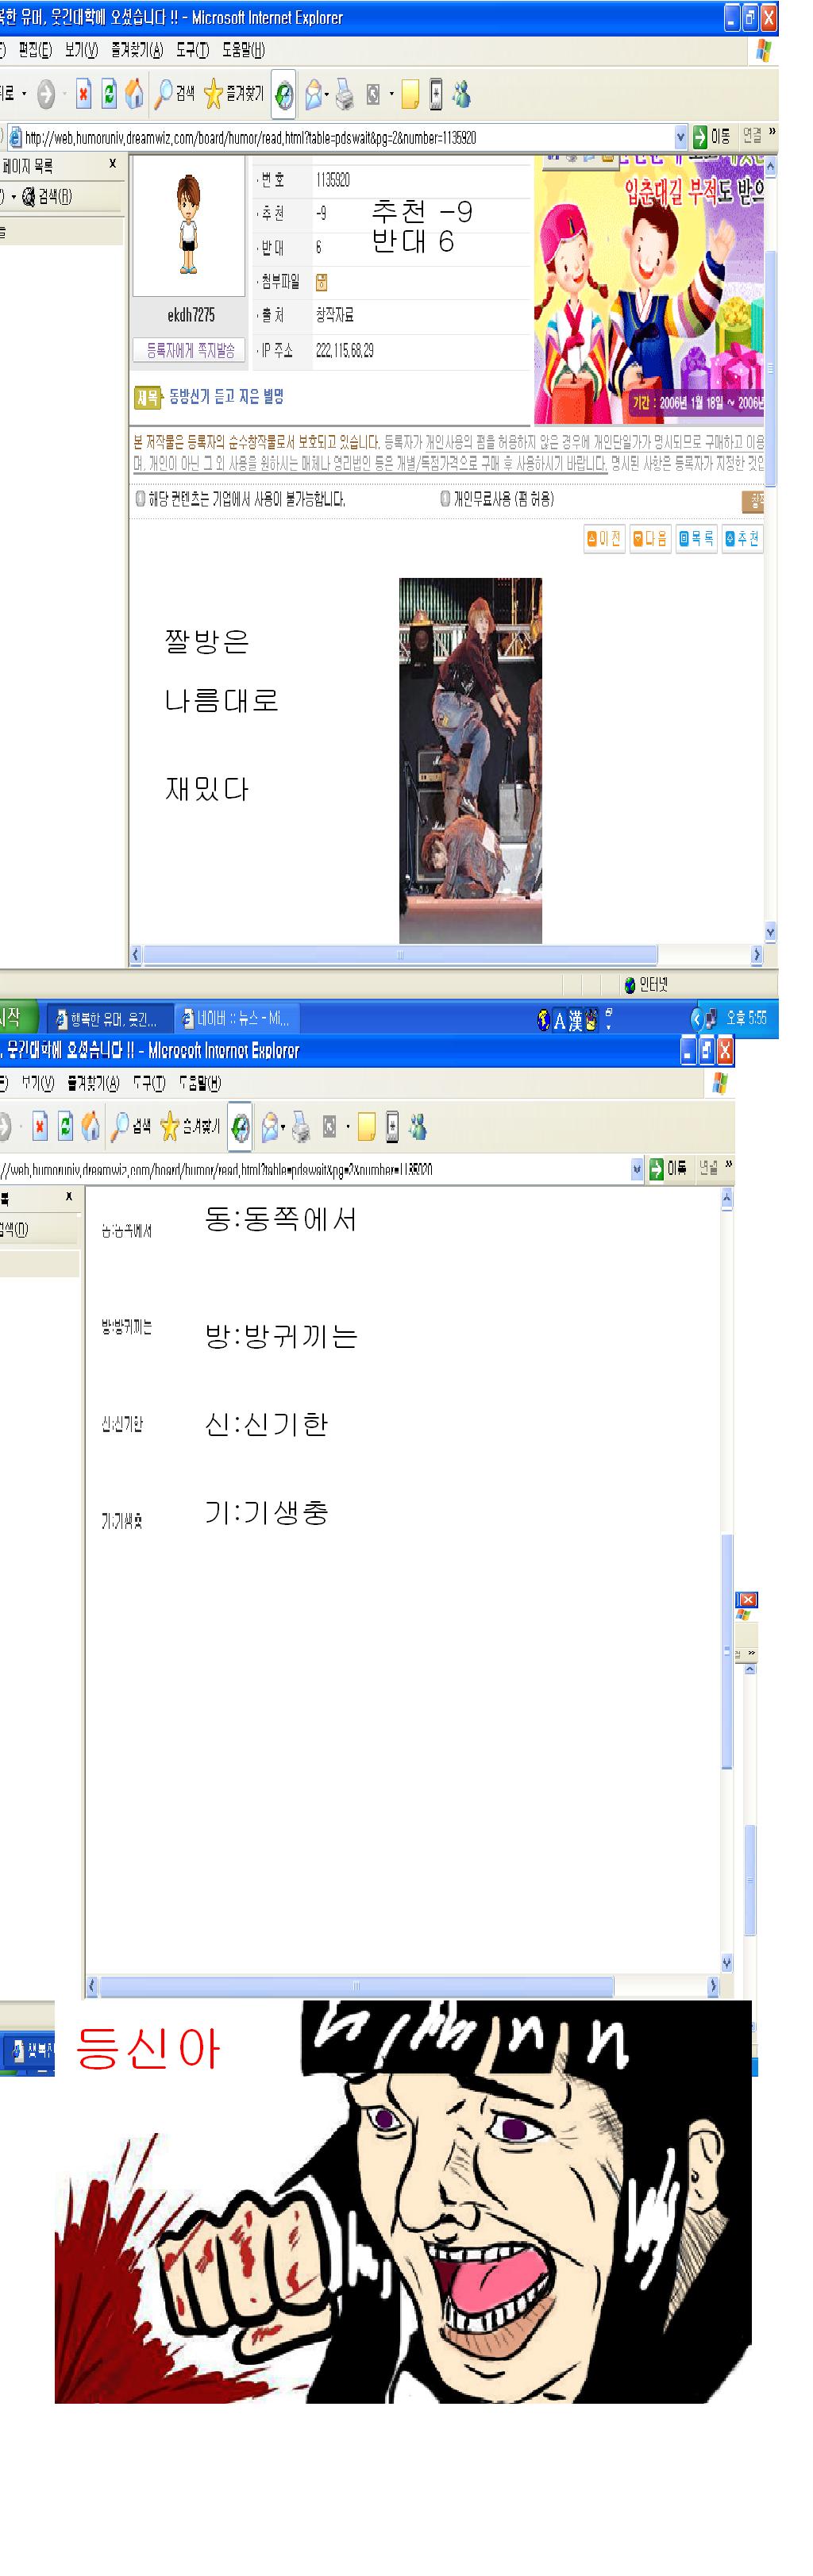Click the Mail icon in the lower browser window

pos(270,1127)
